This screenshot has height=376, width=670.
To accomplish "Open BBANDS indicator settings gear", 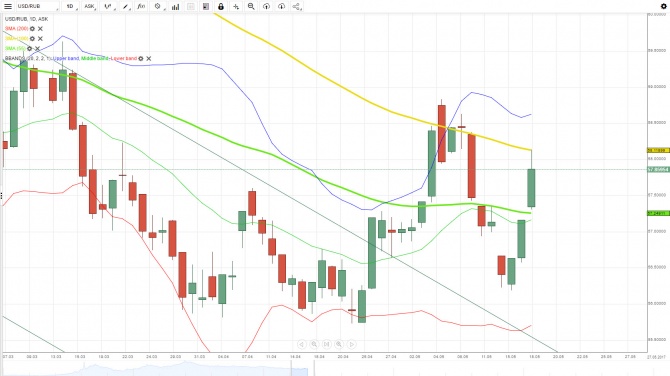I will (x=141, y=59).
